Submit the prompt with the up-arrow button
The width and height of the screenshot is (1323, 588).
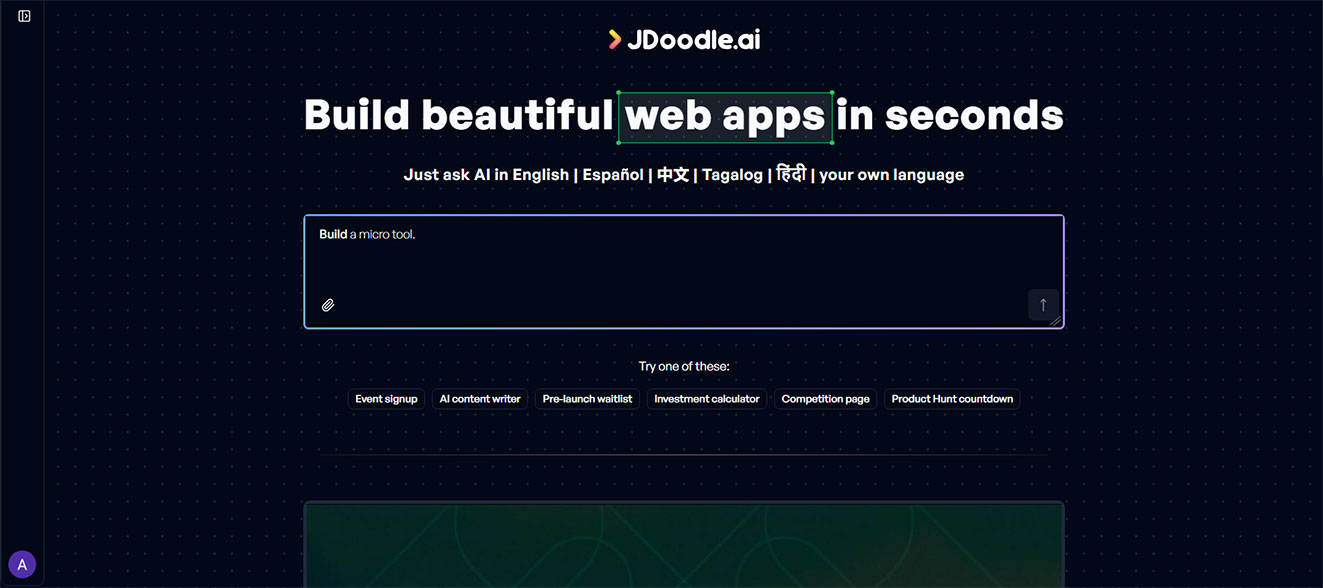pyautogui.click(x=1043, y=305)
